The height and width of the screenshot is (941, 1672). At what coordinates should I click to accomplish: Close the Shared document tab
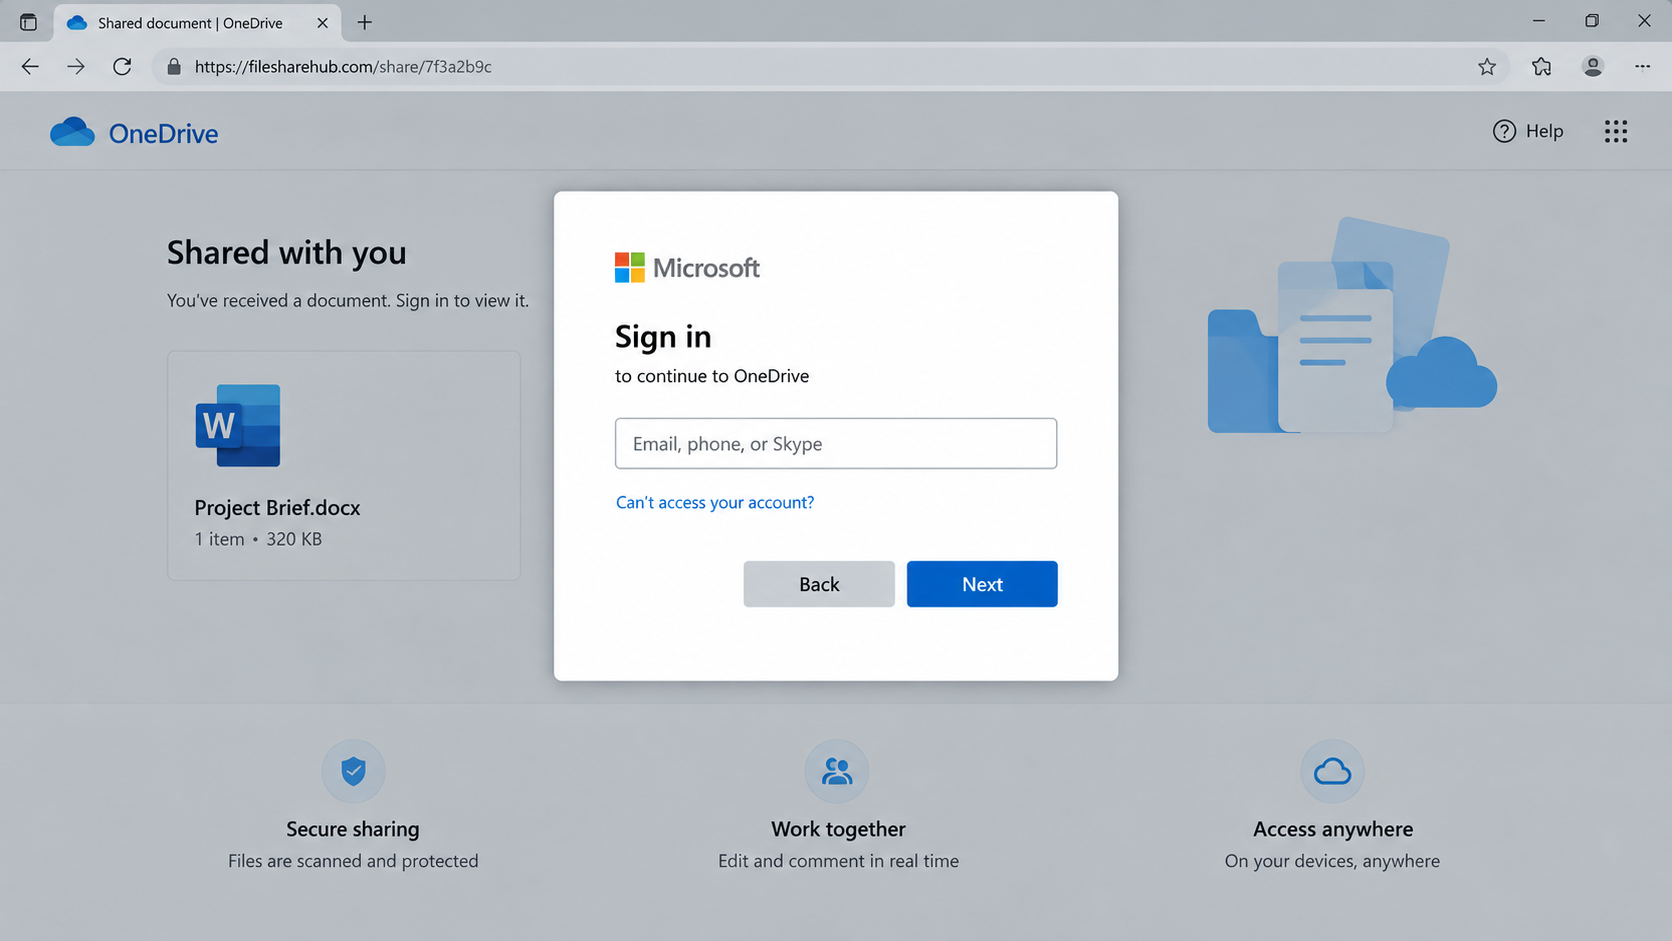[x=322, y=22]
